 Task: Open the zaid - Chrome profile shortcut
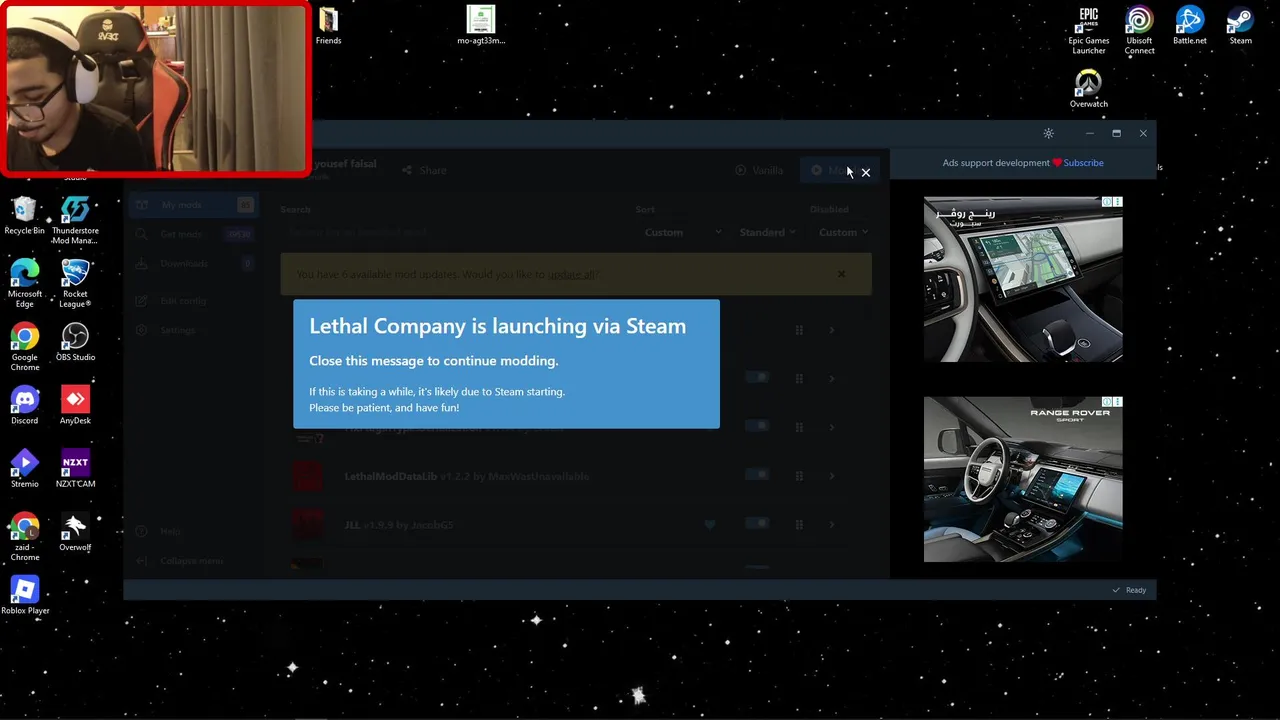(25, 537)
